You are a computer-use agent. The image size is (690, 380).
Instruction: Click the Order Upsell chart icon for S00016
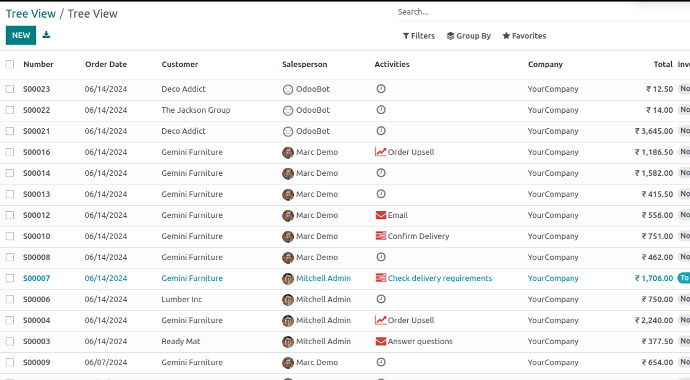click(381, 152)
